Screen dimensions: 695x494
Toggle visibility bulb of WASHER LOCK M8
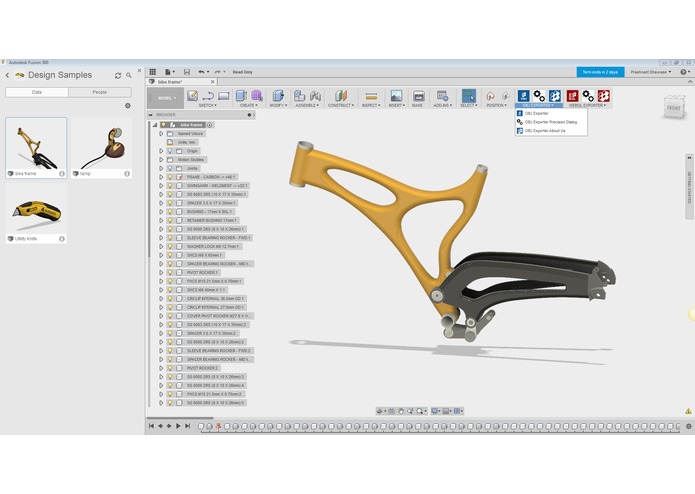tap(170, 246)
